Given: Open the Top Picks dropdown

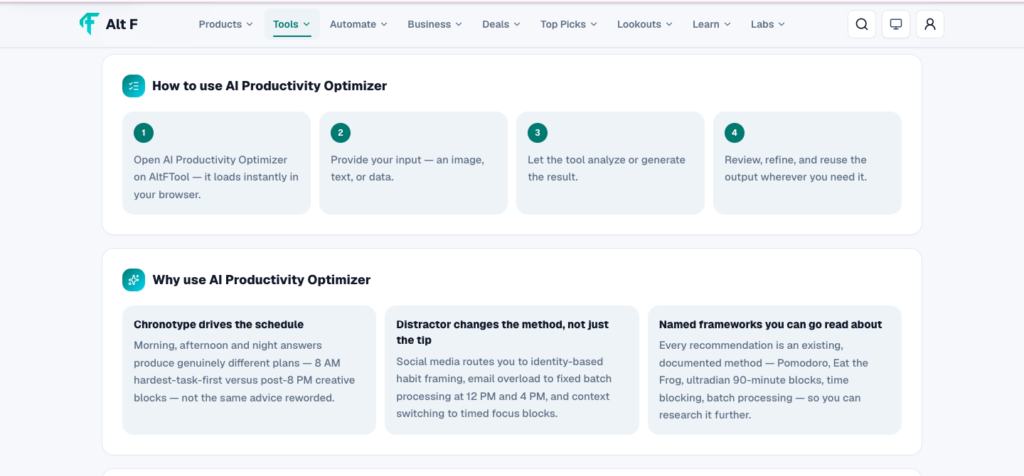Looking at the screenshot, I should pos(568,24).
